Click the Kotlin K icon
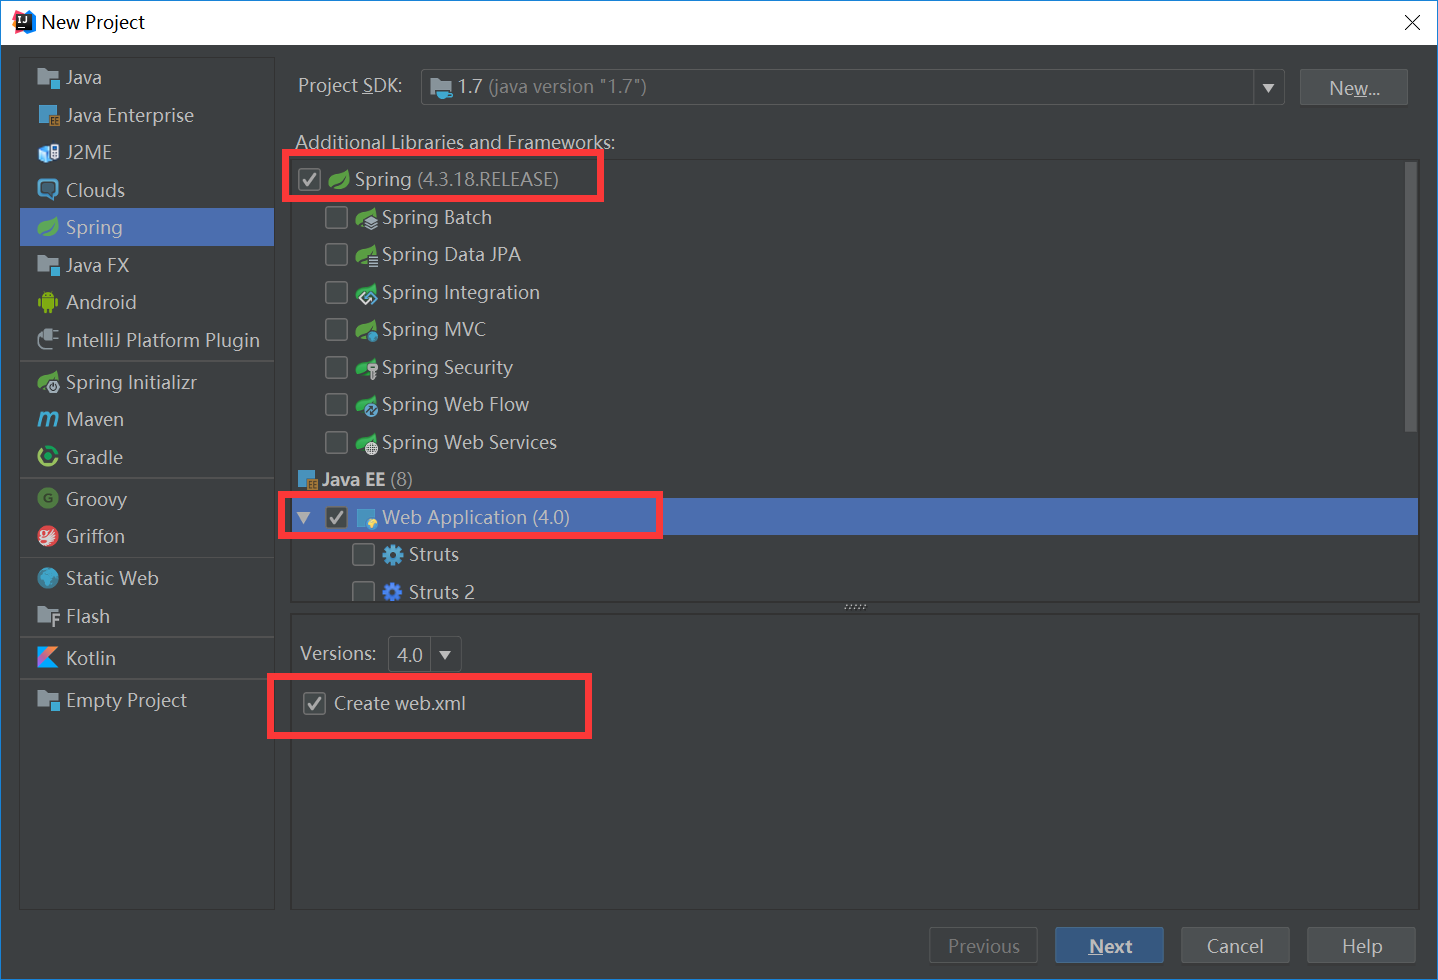 pyautogui.click(x=48, y=658)
